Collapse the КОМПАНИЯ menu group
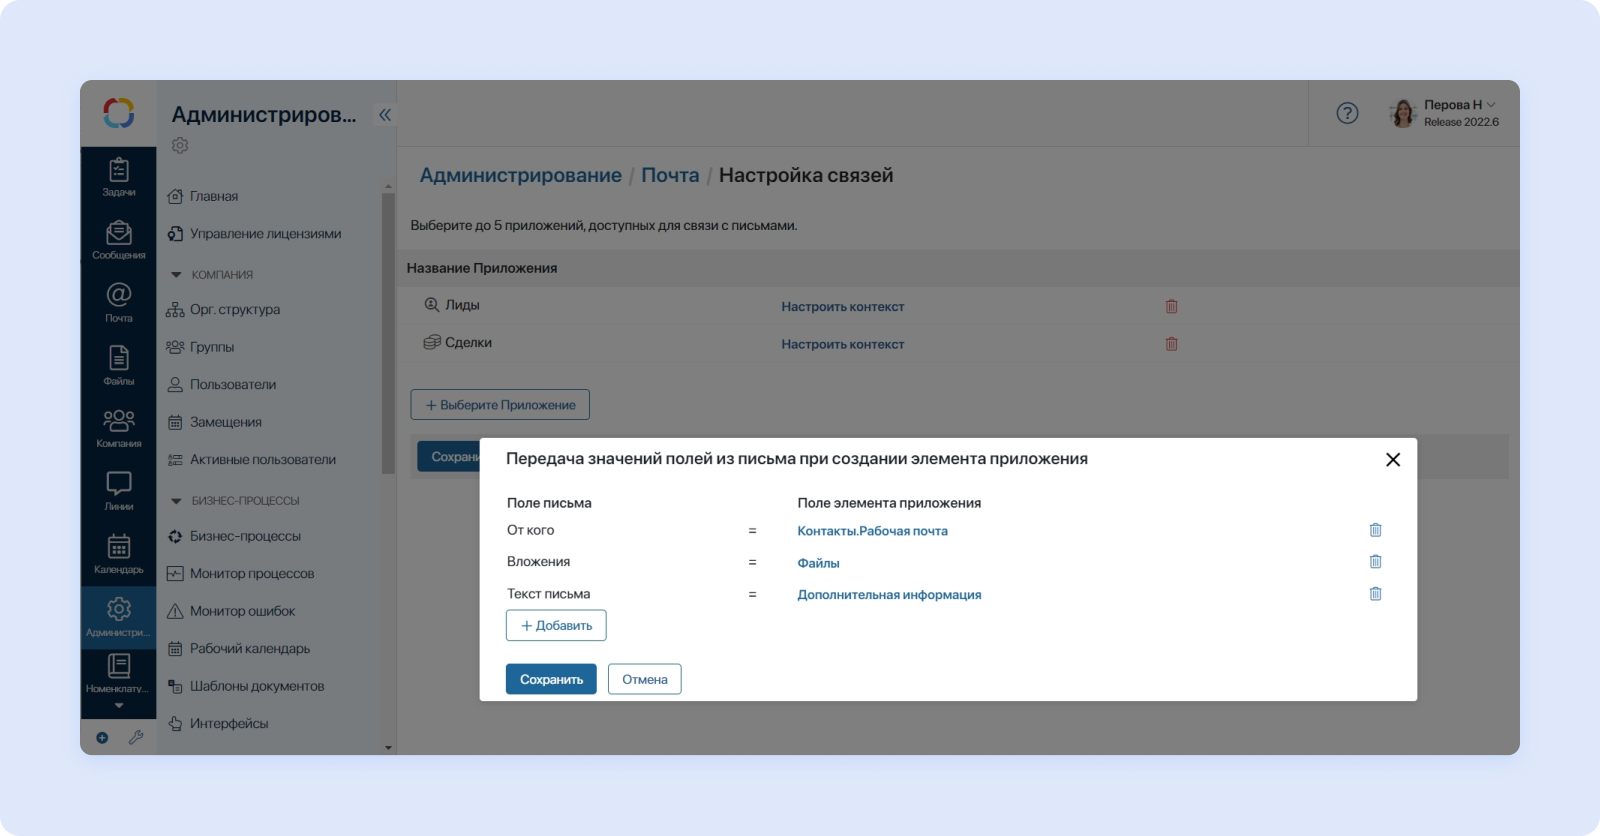 pos(176,275)
